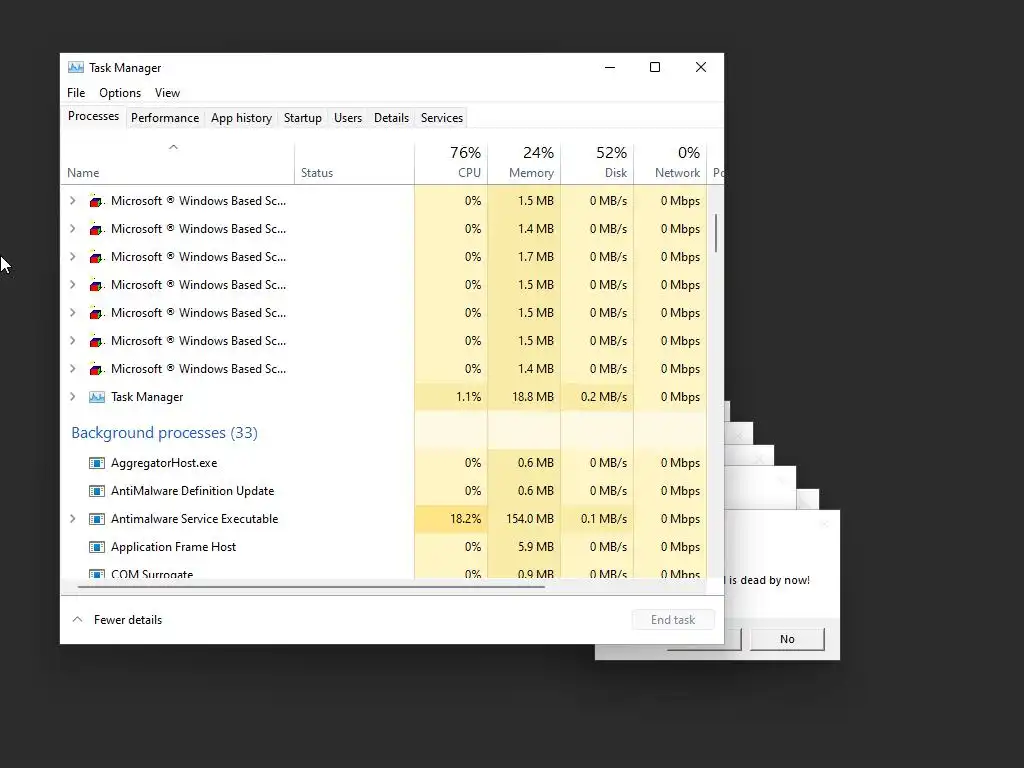Click the 0.2 MB/s disk cell
The image size is (1024, 768).
coord(598,397)
